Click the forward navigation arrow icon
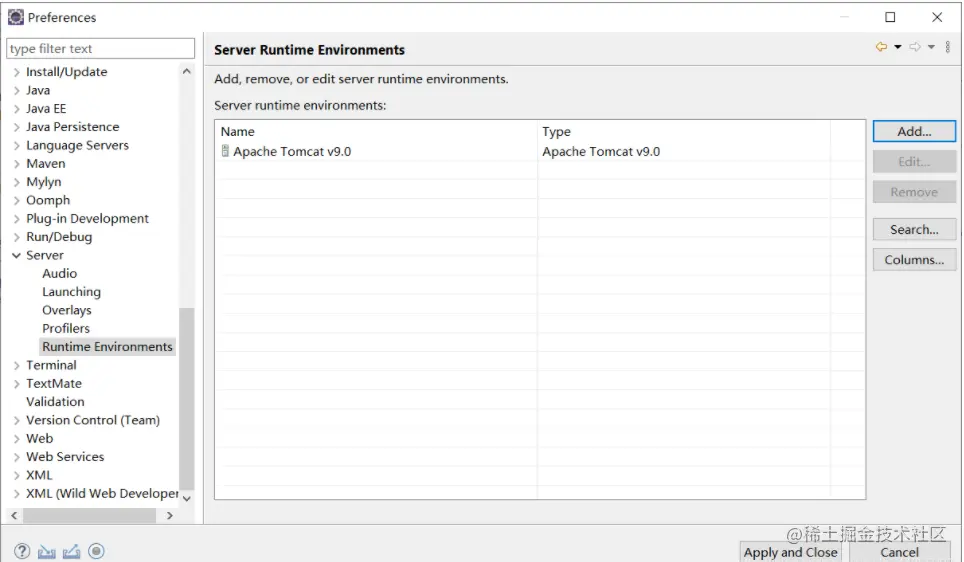Image resolution: width=964 pixels, height=562 pixels. coord(914,48)
